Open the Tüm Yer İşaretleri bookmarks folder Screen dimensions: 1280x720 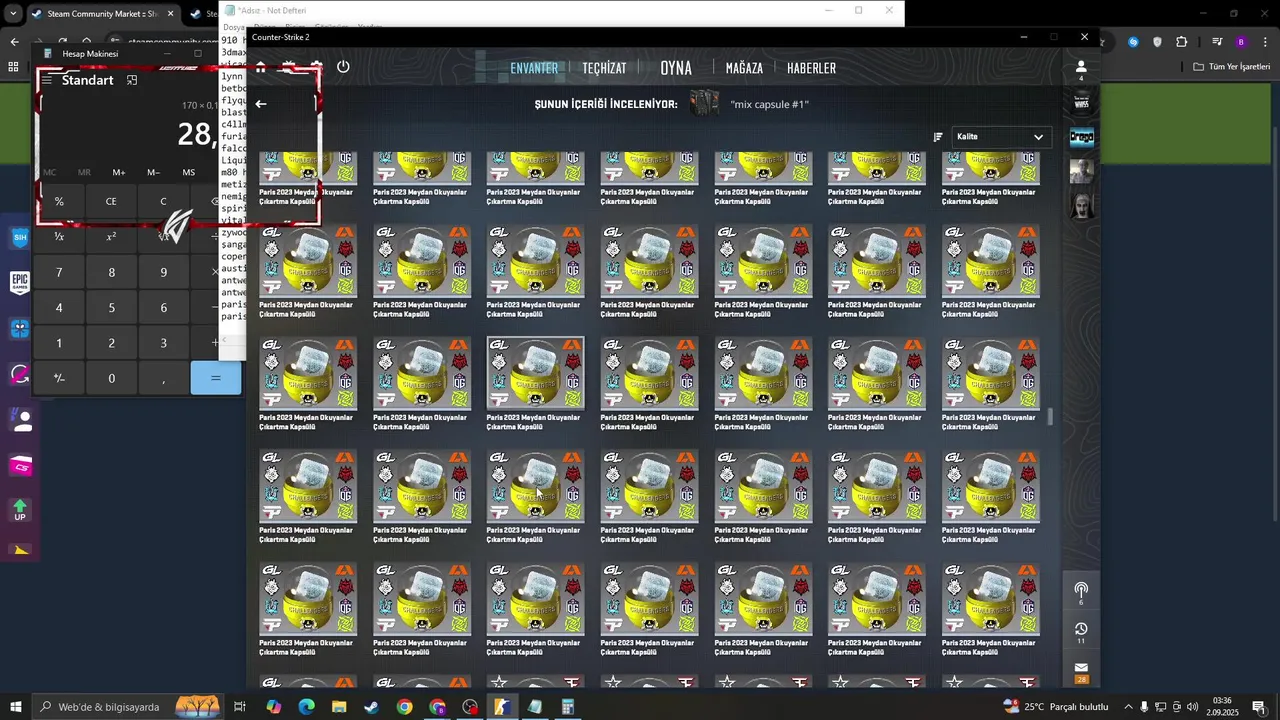tap(1231, 67)
